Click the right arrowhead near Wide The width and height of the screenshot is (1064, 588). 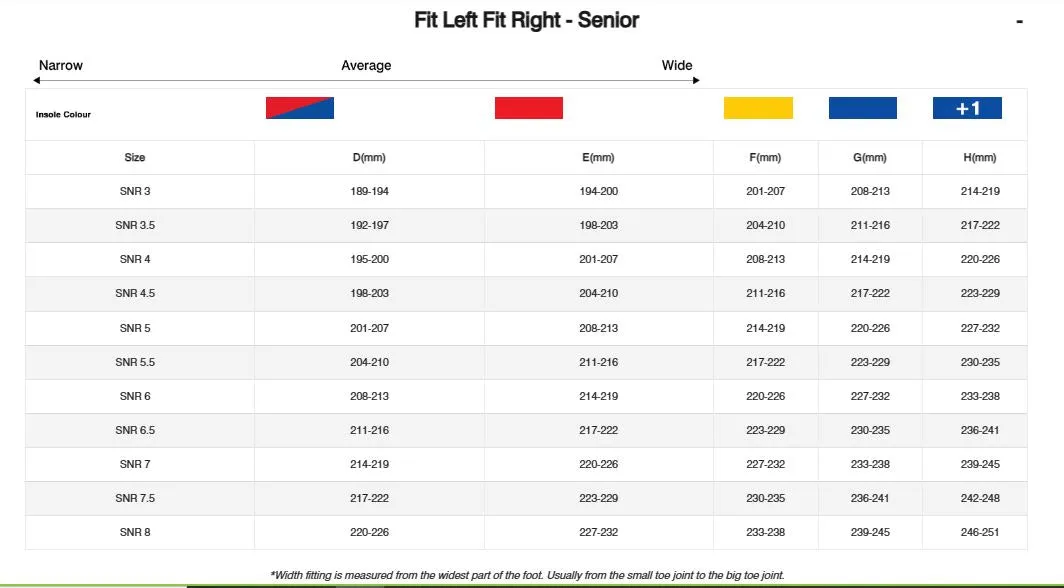coord(696,80)
